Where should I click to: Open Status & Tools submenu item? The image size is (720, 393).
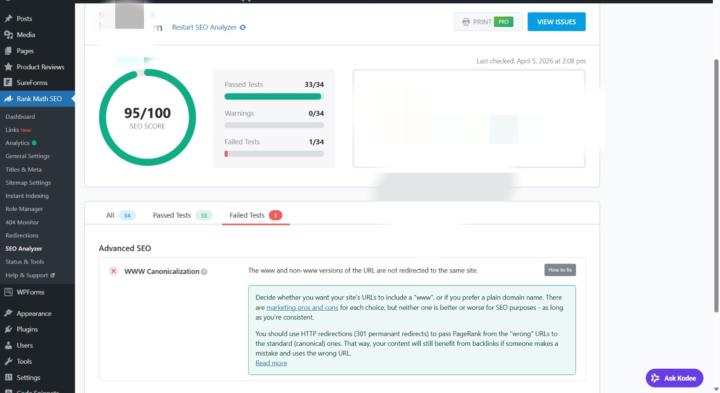(x=25, y=262)
